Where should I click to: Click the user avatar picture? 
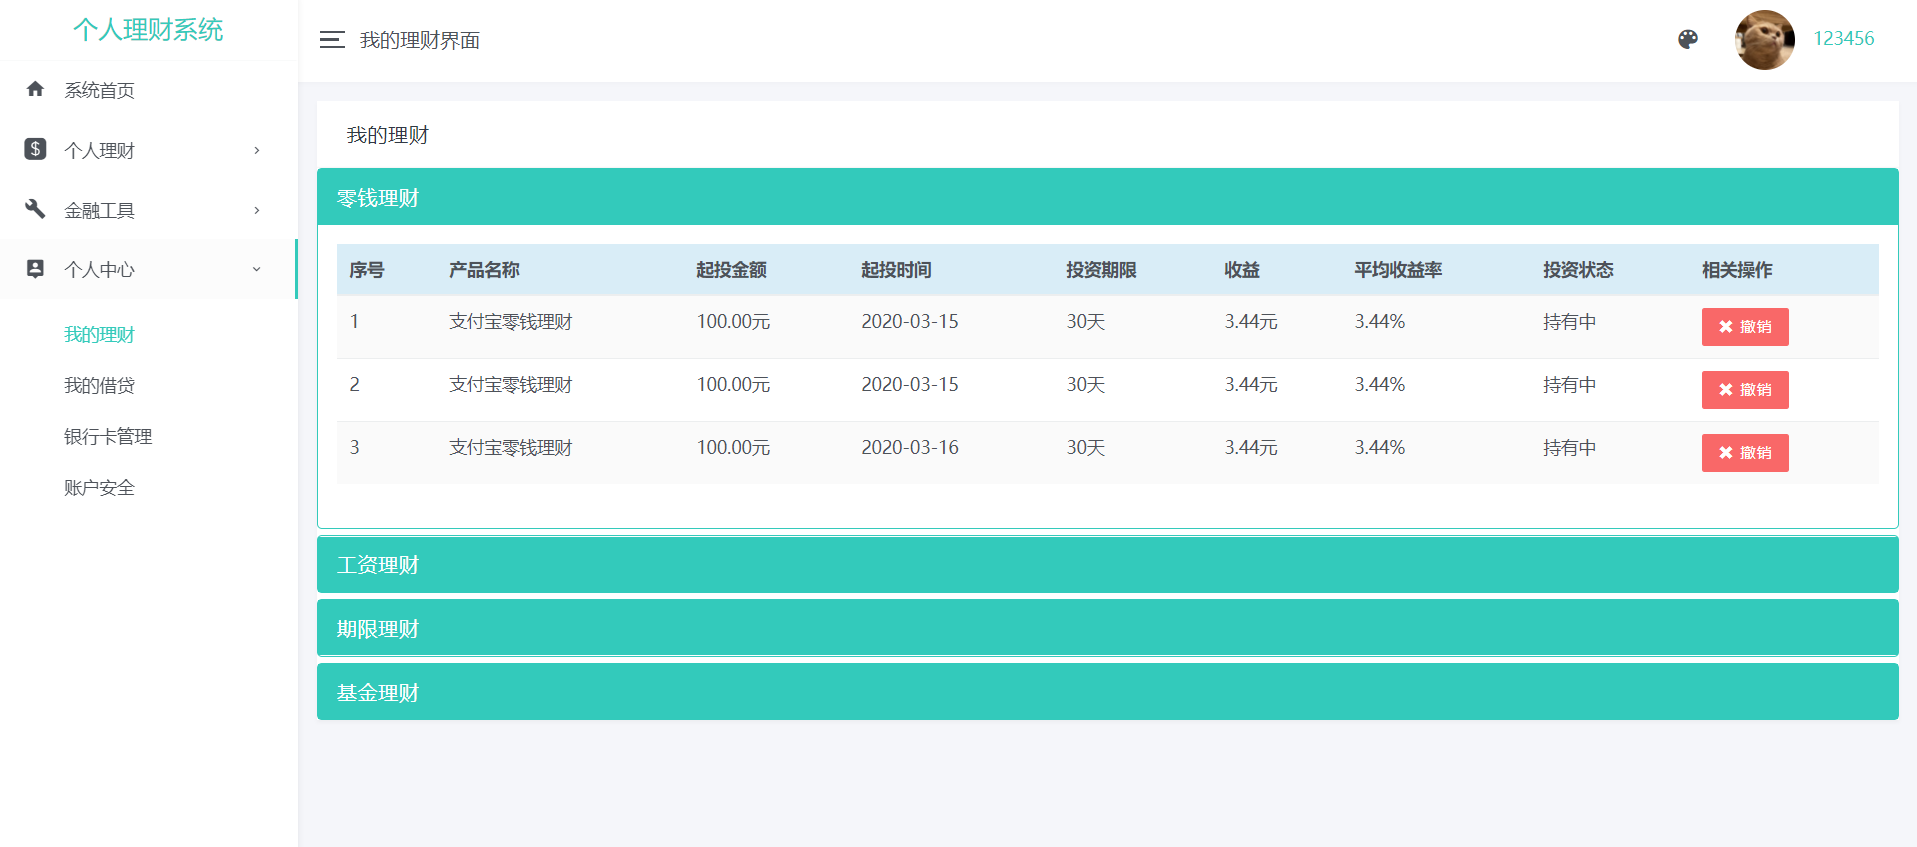pyautogui.click(x=1765, y=40)
